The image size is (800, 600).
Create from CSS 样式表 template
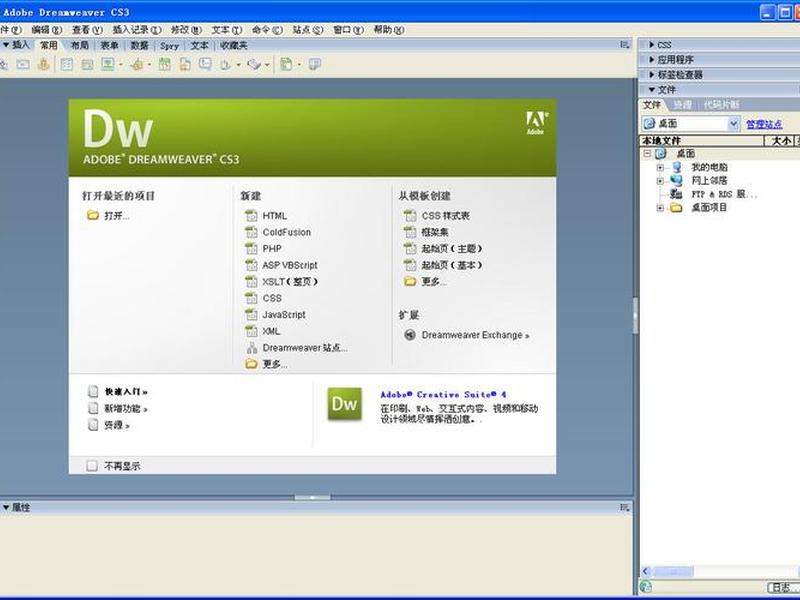pos(437,216)
